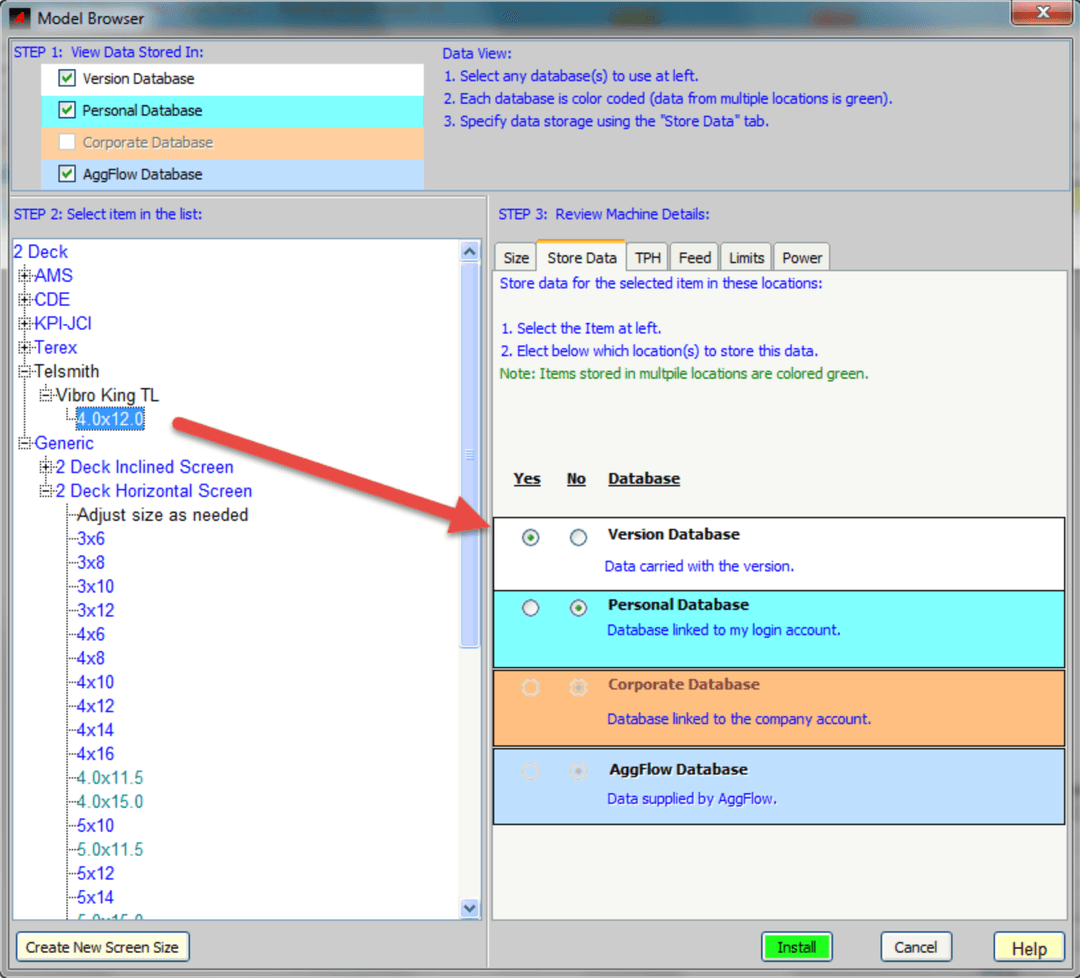Select the 4.0x11.5 green tree item
Screen dimensions: 1080x978
tap(110, 778)
